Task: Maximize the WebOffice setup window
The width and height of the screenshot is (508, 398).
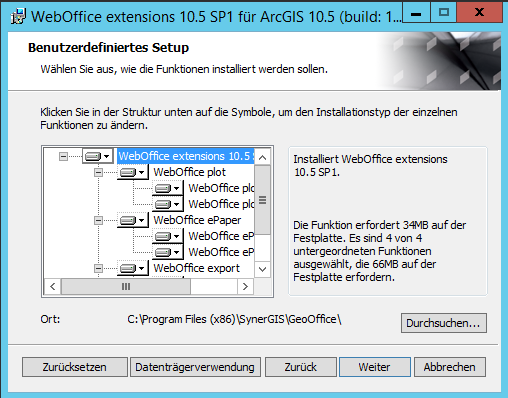Action: click(x=444, y=13)
